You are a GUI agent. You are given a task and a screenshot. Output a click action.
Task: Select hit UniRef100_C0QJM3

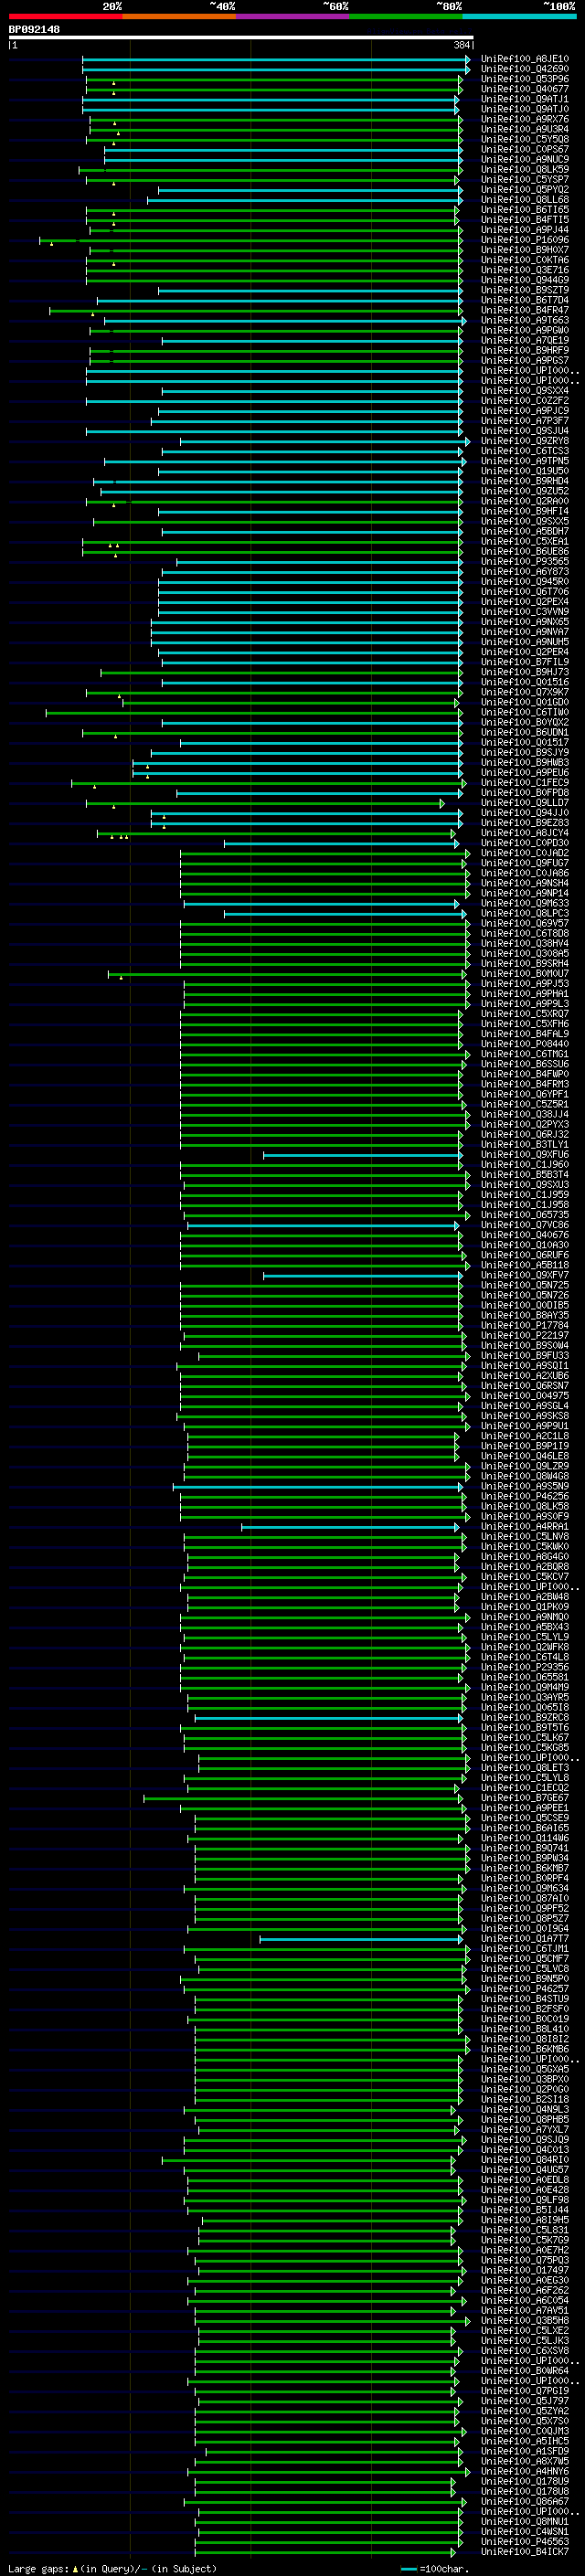point(524,2431)
